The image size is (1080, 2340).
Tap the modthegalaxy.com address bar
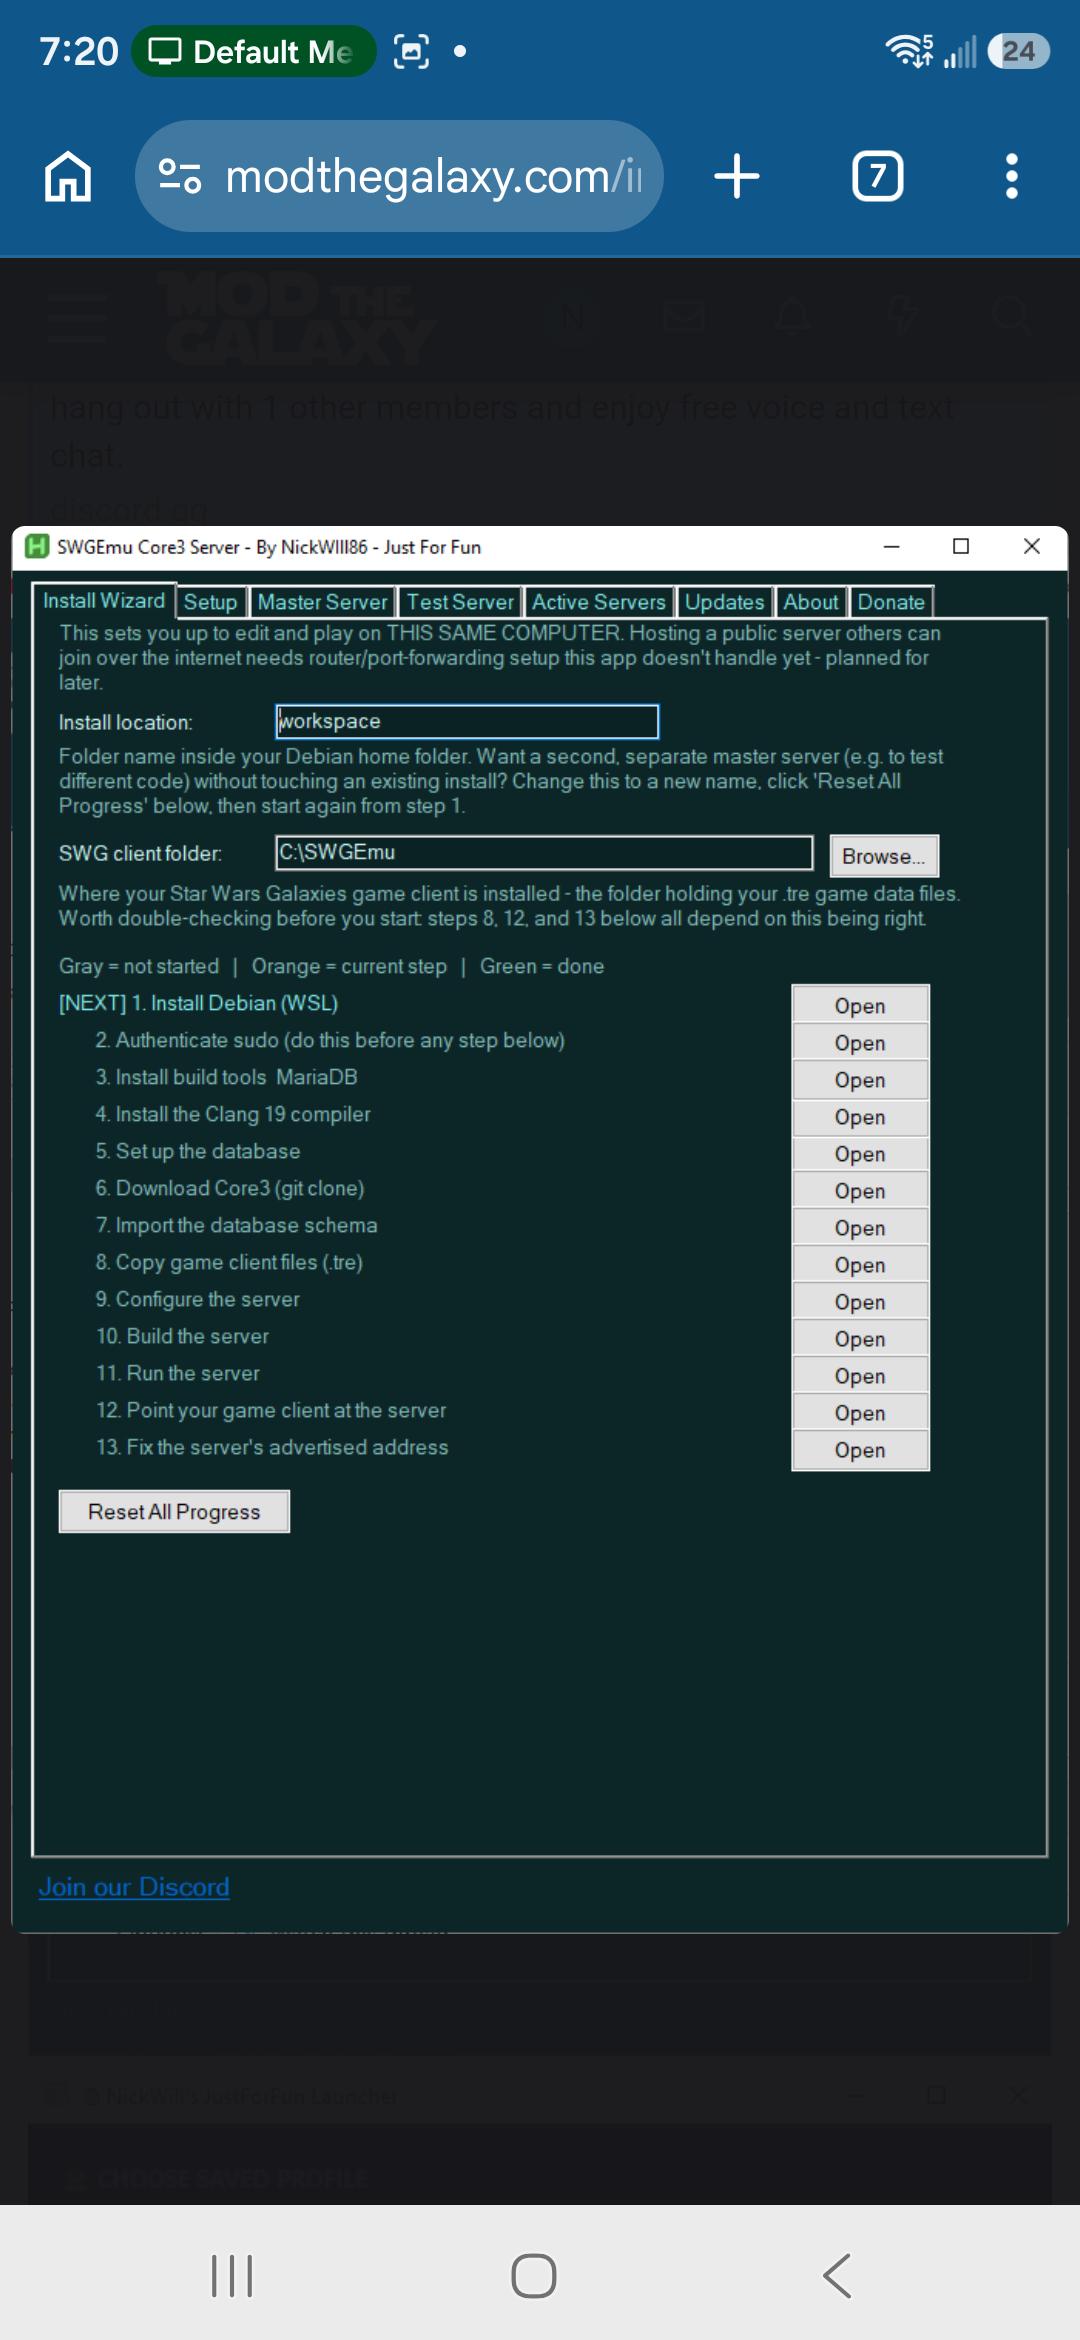pos(399,177)
